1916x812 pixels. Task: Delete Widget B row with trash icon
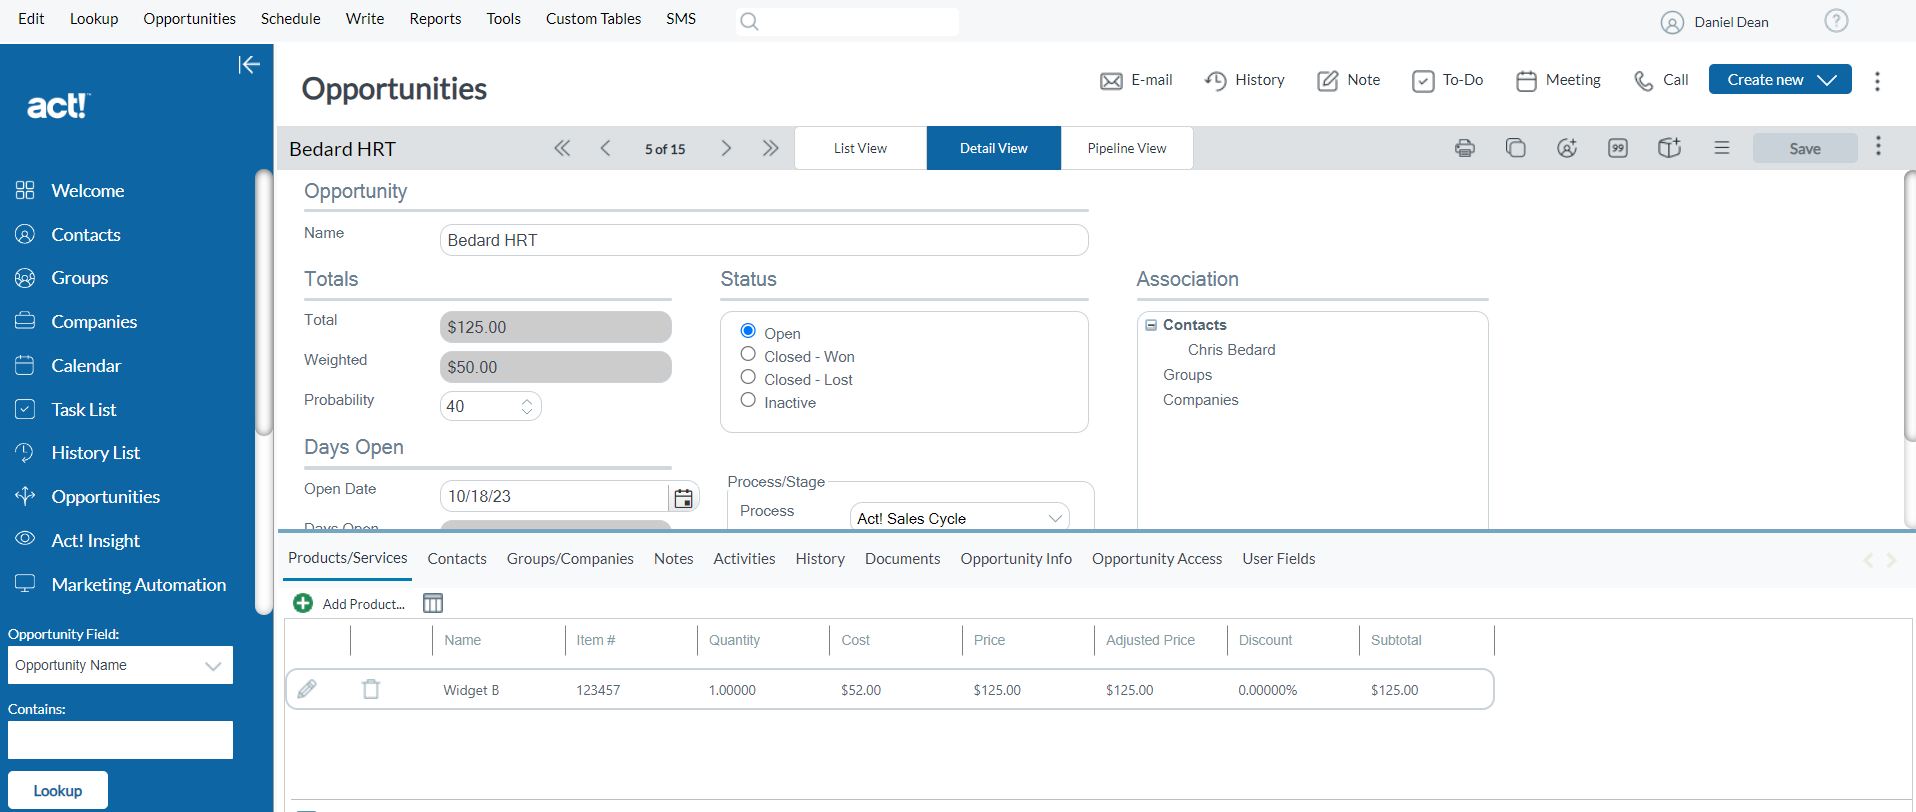coord(371,689)
